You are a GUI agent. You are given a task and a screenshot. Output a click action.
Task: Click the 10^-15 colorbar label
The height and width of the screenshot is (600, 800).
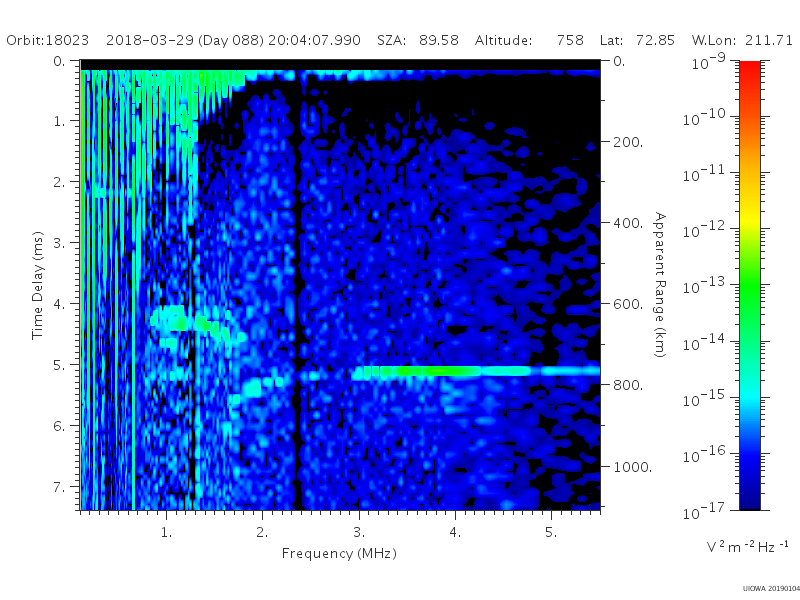coord(704,398)
